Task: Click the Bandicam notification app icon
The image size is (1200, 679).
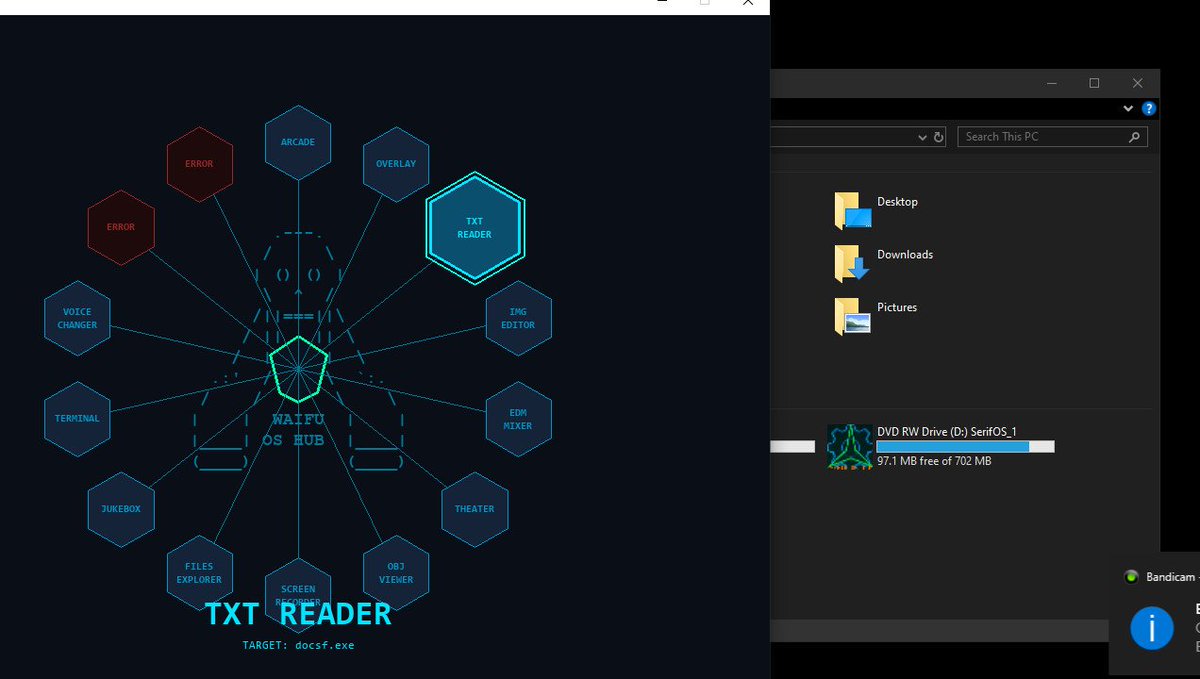Action: coord(1131,577)
